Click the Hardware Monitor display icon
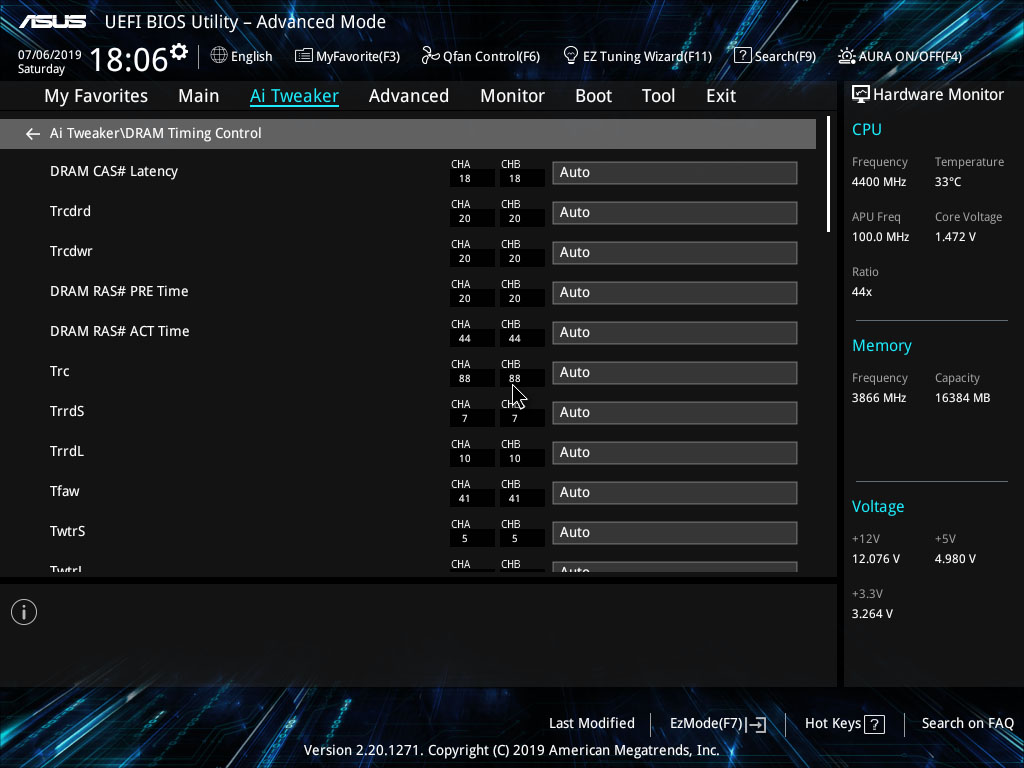 861,95
